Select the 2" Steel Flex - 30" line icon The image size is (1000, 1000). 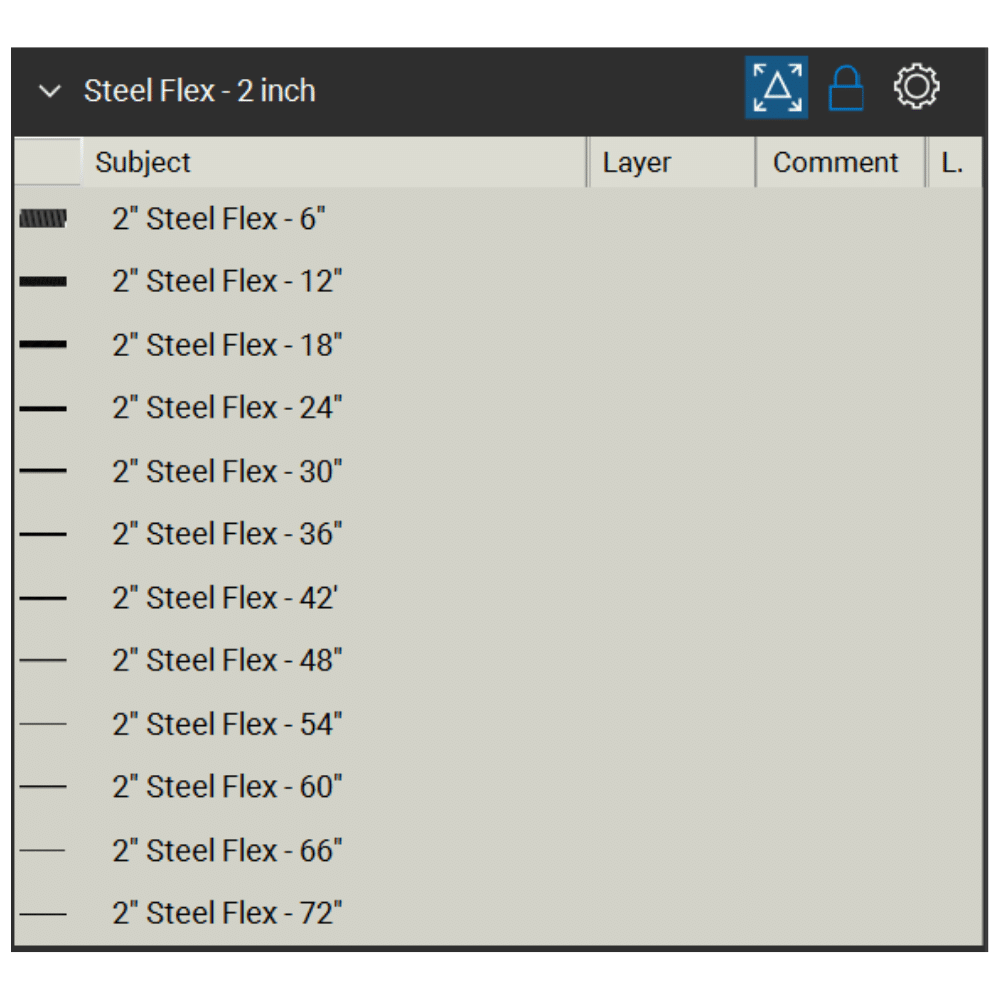tap(43, 471)
